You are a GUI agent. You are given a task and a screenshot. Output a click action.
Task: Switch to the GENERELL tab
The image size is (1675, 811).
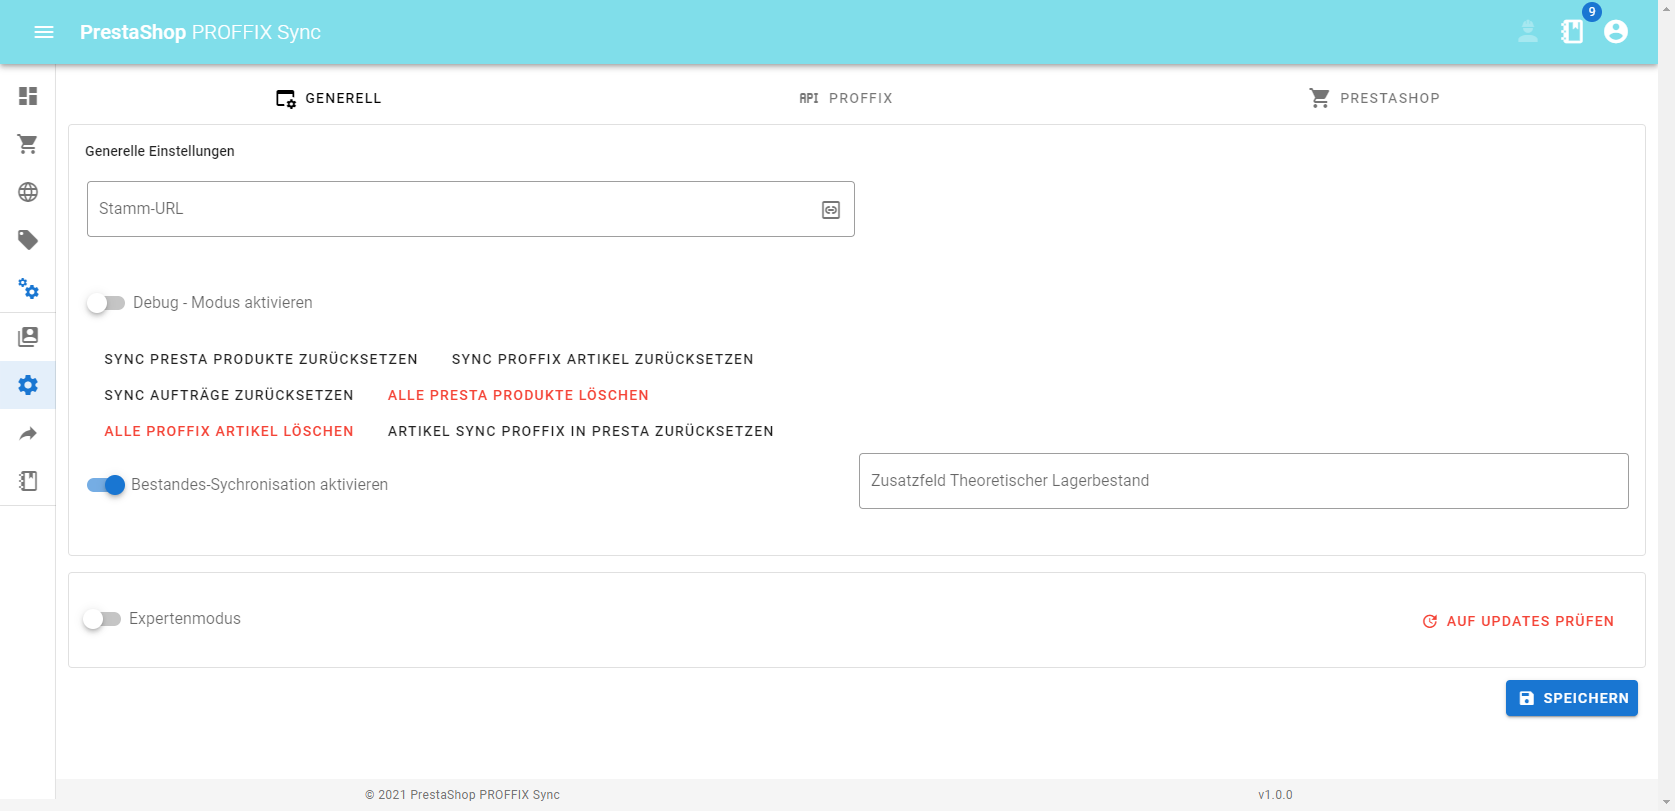coord(329,98)
